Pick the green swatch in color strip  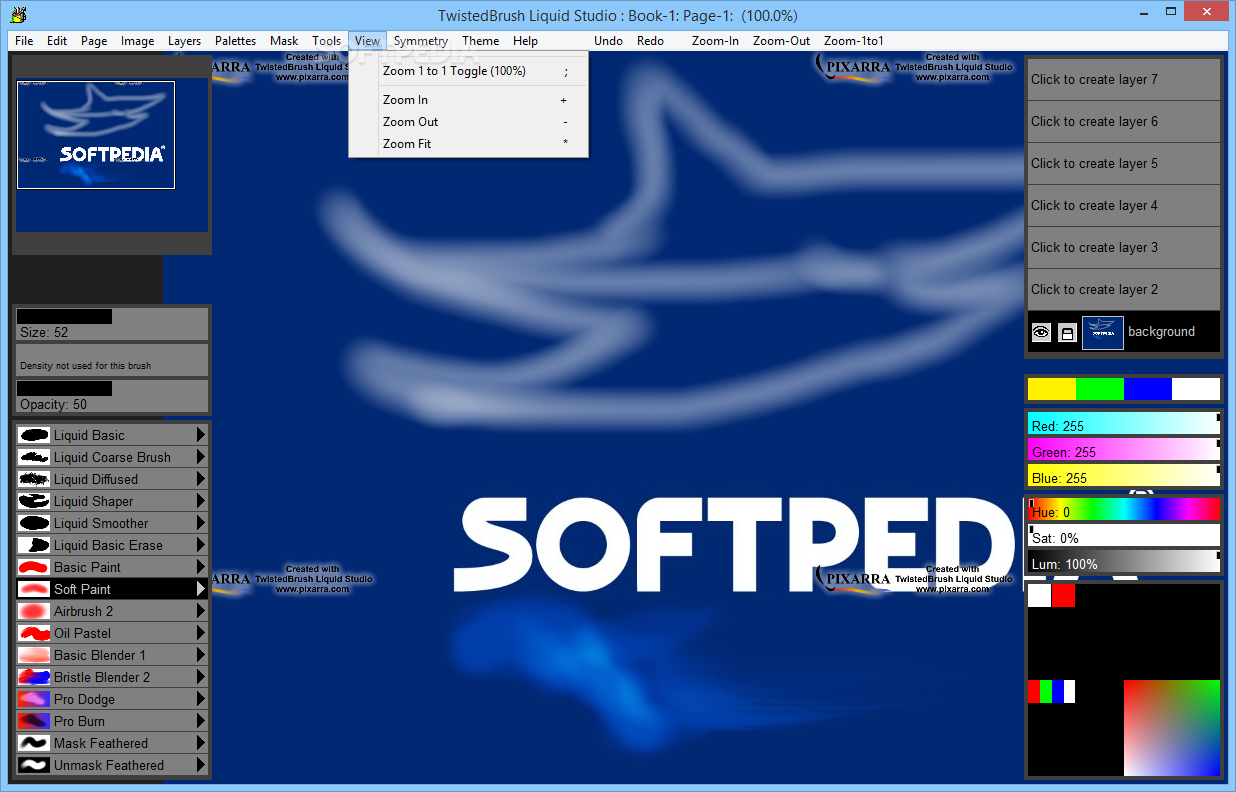point(1100,389)
